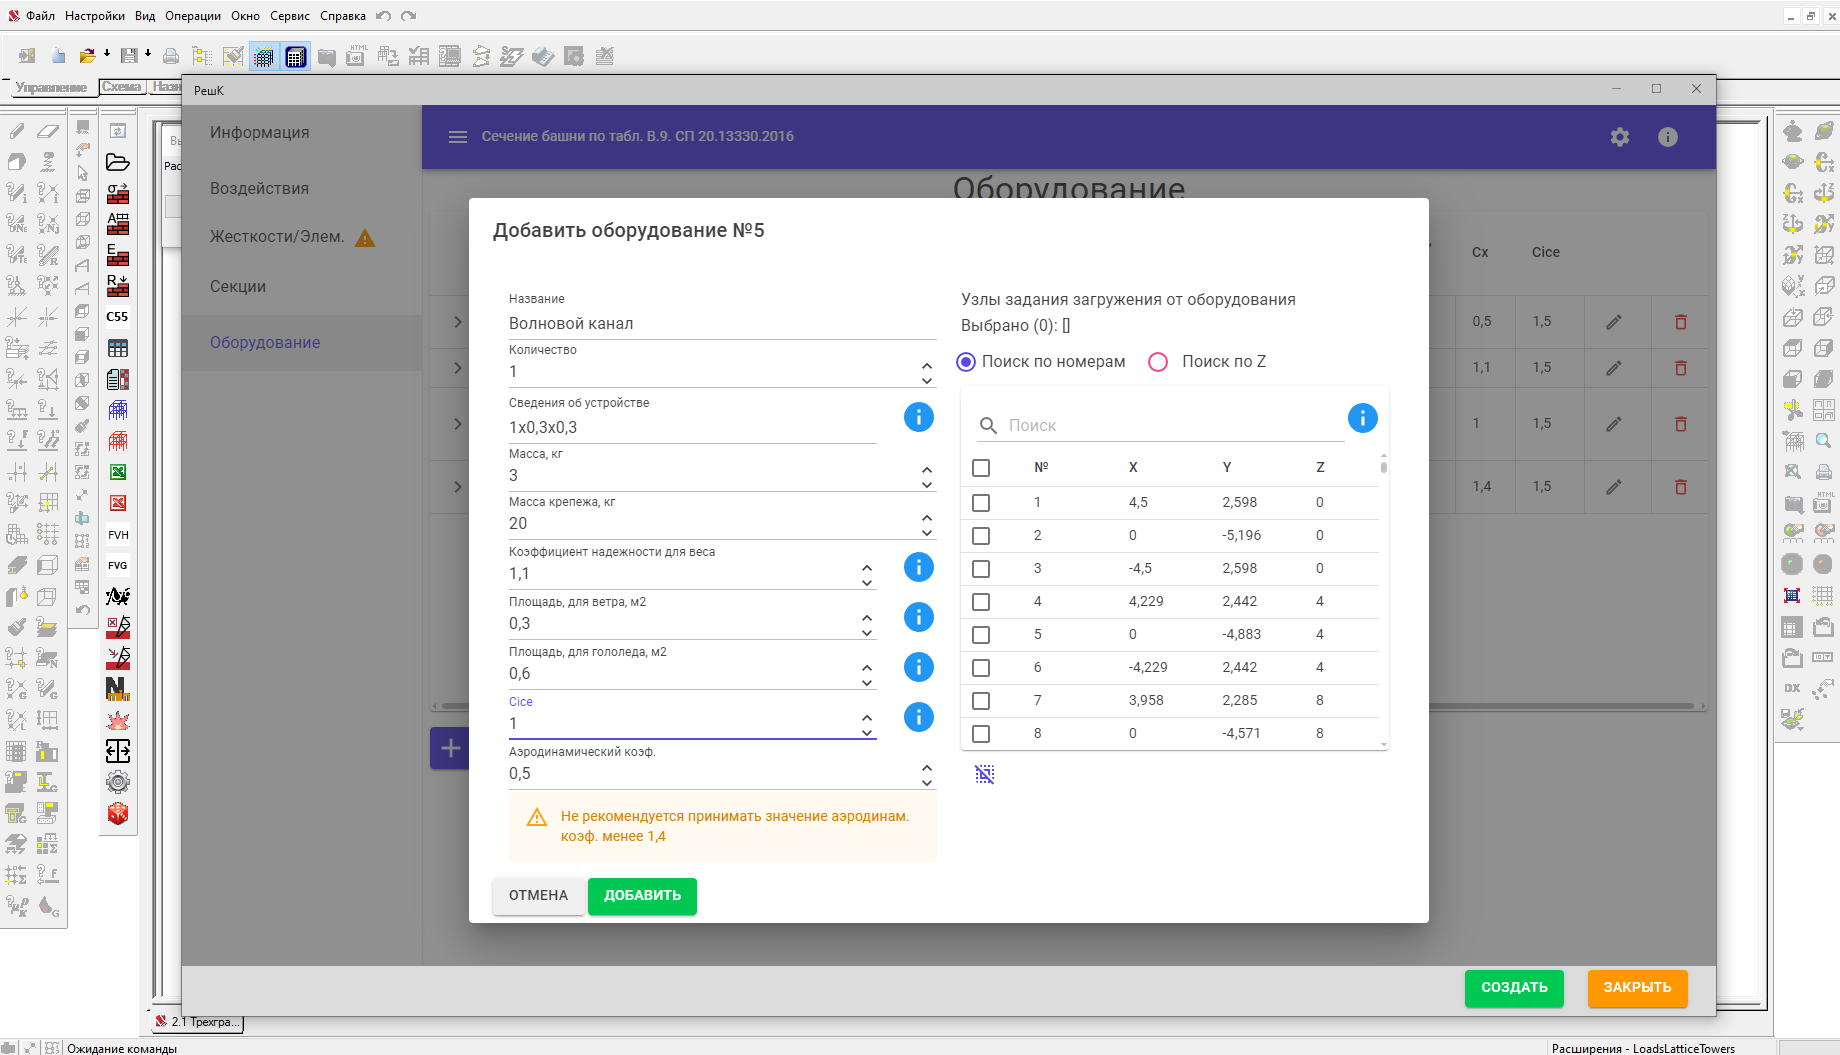Decrease the Масса, кг stepper value

pos(927,484)
